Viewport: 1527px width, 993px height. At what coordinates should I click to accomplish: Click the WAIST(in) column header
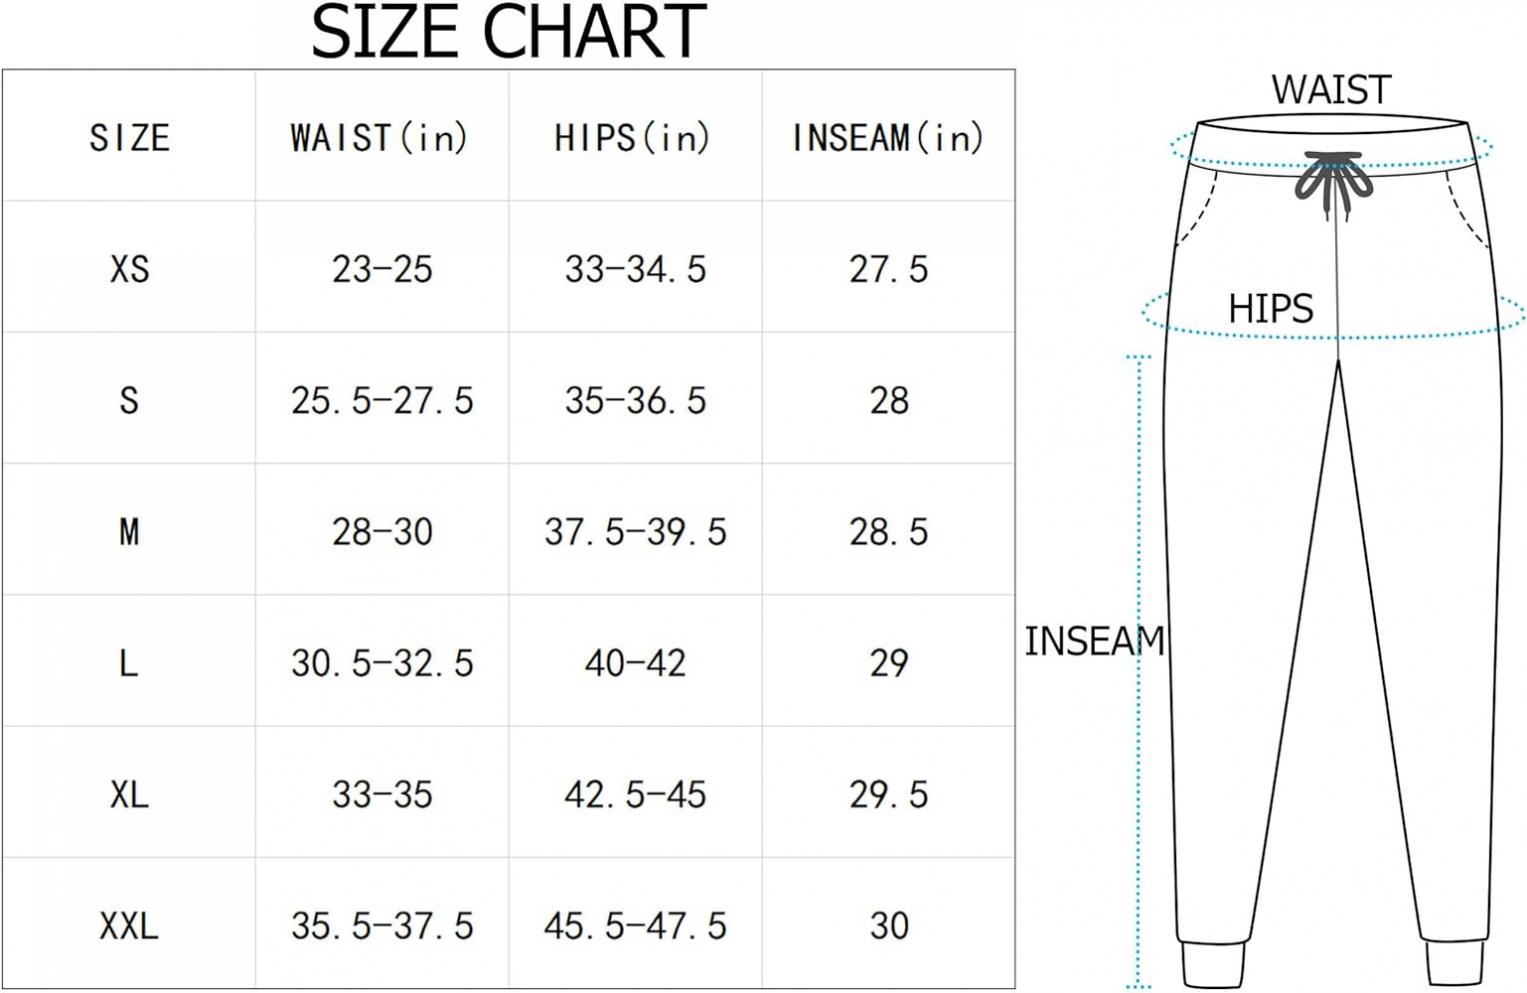(x=379, y=137)
